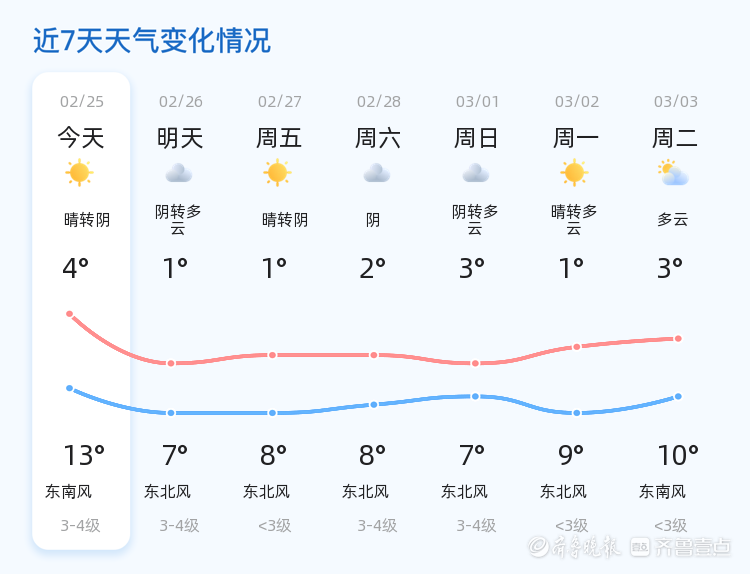Click the sunny icon under 周一
Screen dimensions: 750x574
pos(575,173)
